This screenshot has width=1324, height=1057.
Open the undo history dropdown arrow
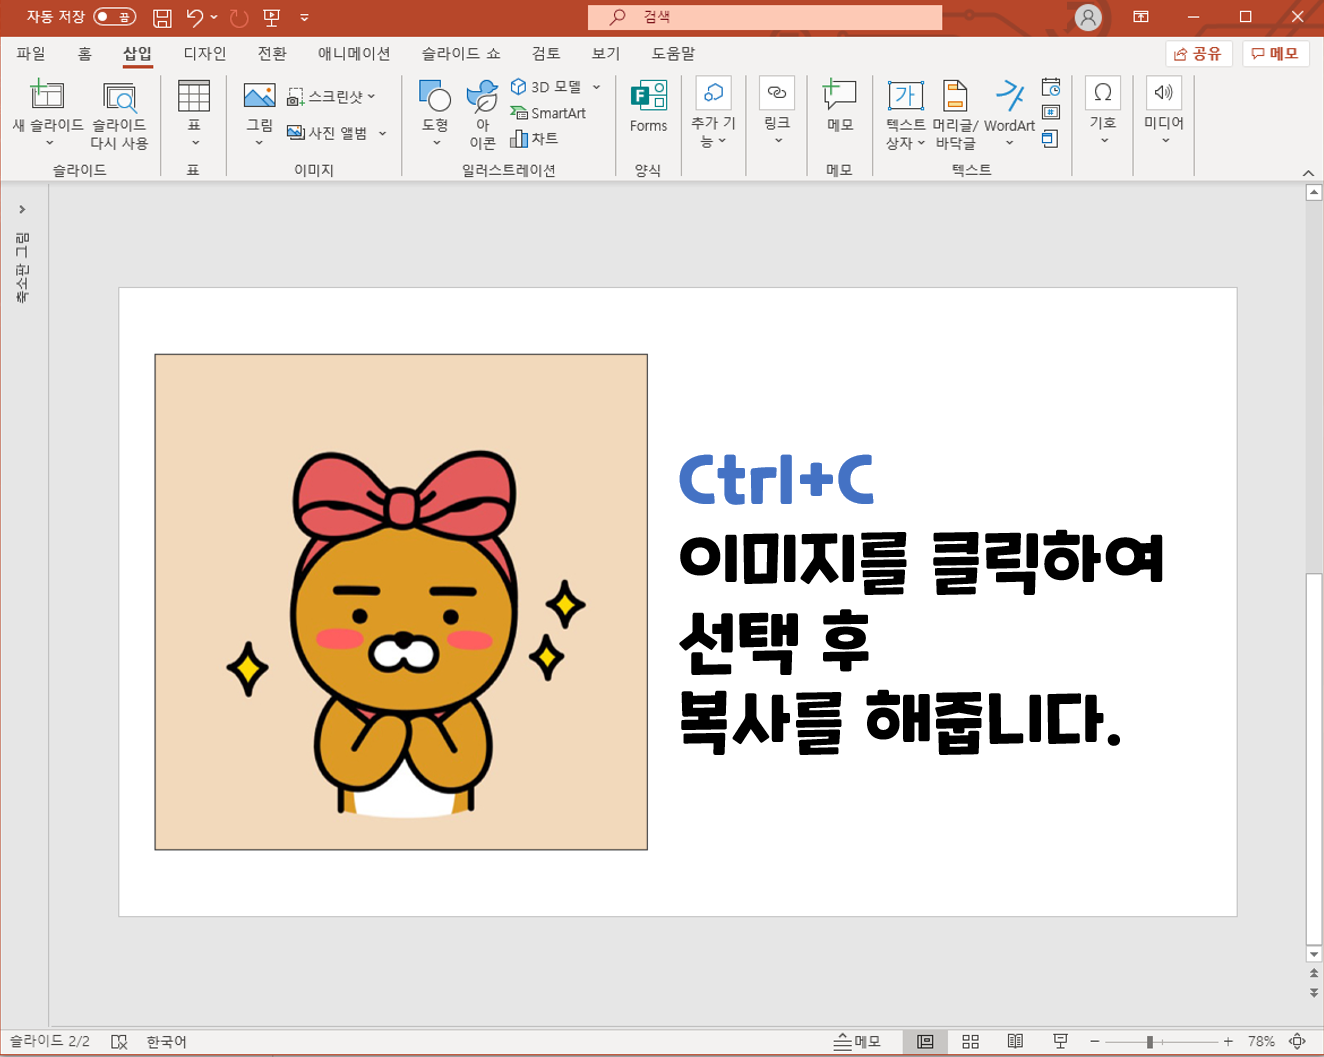point(214,17)
